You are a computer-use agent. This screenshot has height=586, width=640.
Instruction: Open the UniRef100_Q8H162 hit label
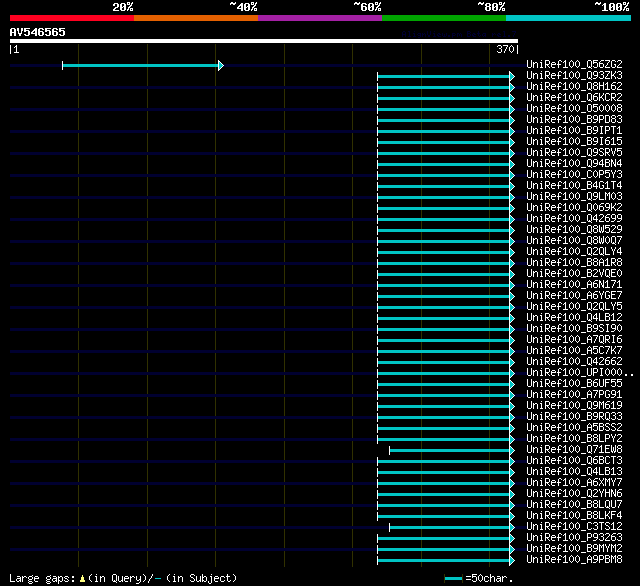pos(574,87)
